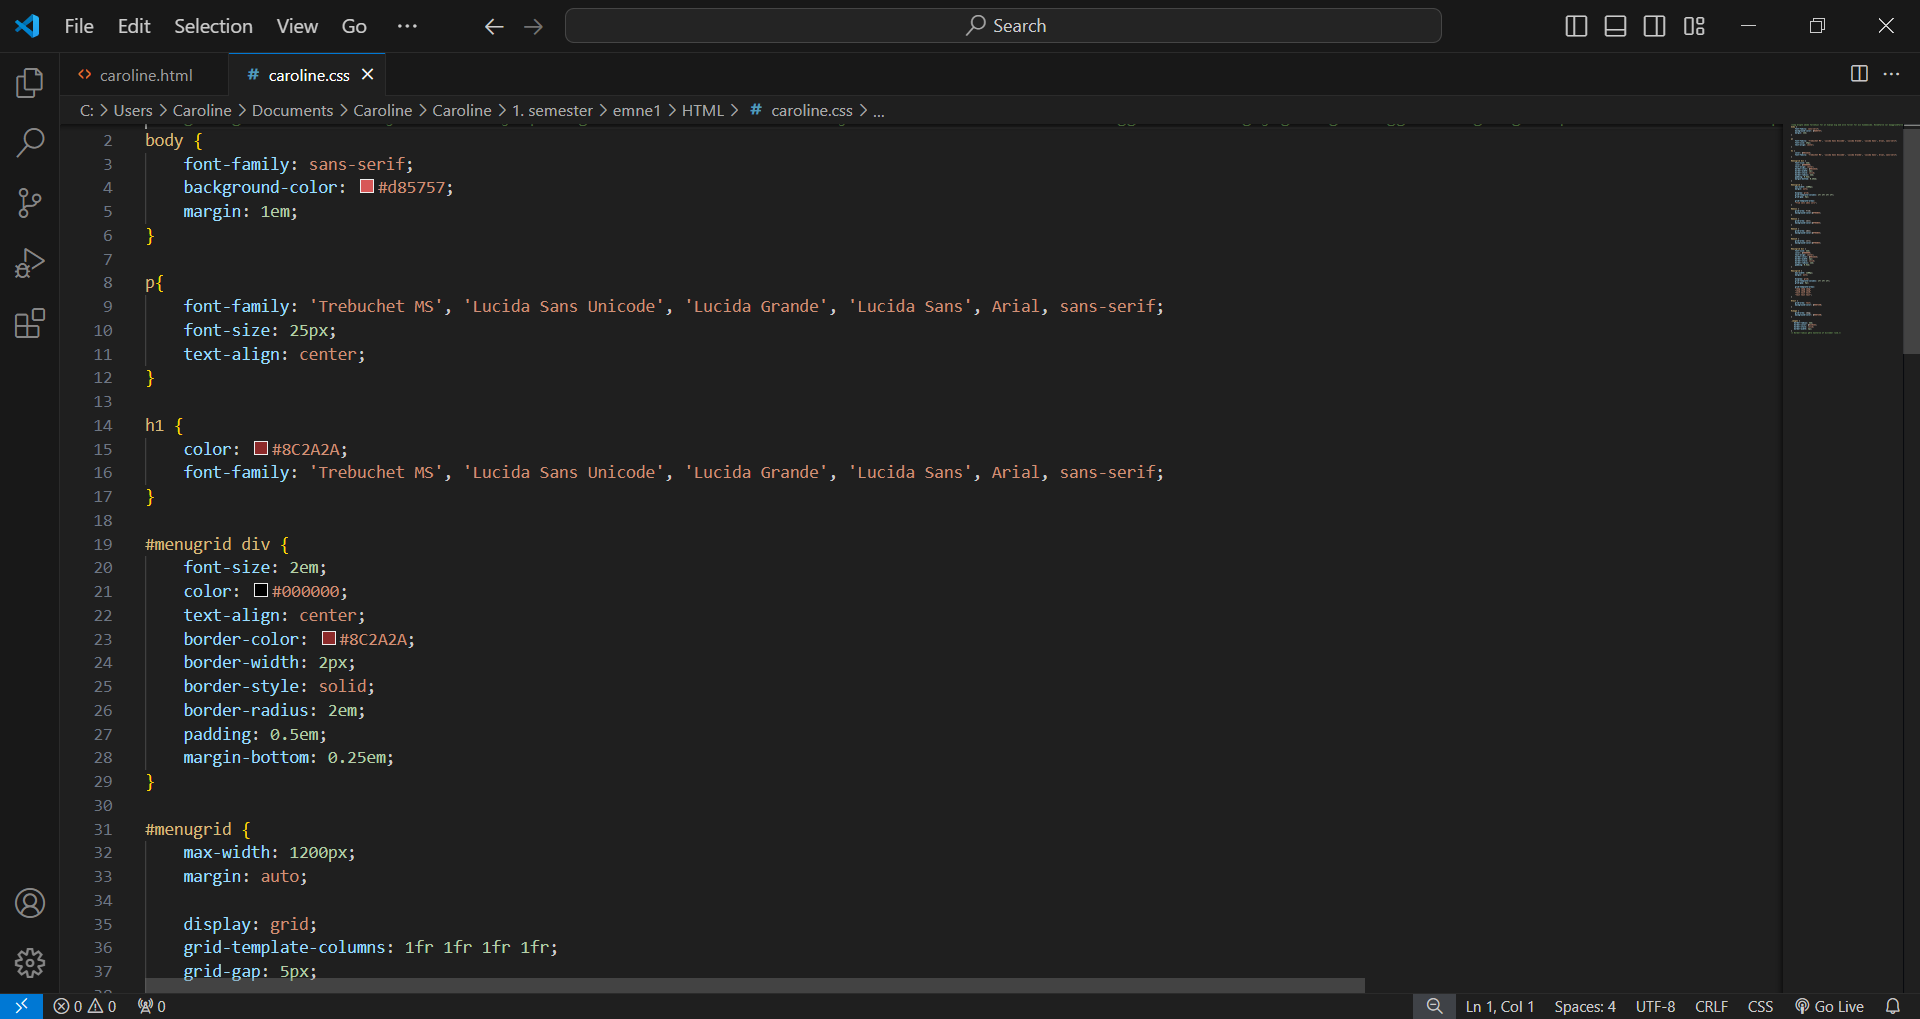
Task: Toggle the bottom panel visibility
Action: coord(1615,26)
